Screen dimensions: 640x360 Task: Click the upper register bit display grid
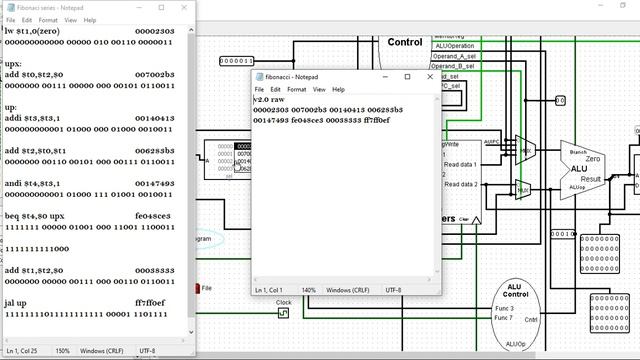(x=600, y=254)
